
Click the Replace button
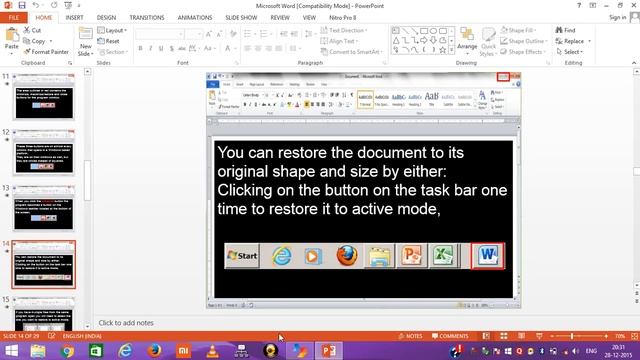coord(570,41)
